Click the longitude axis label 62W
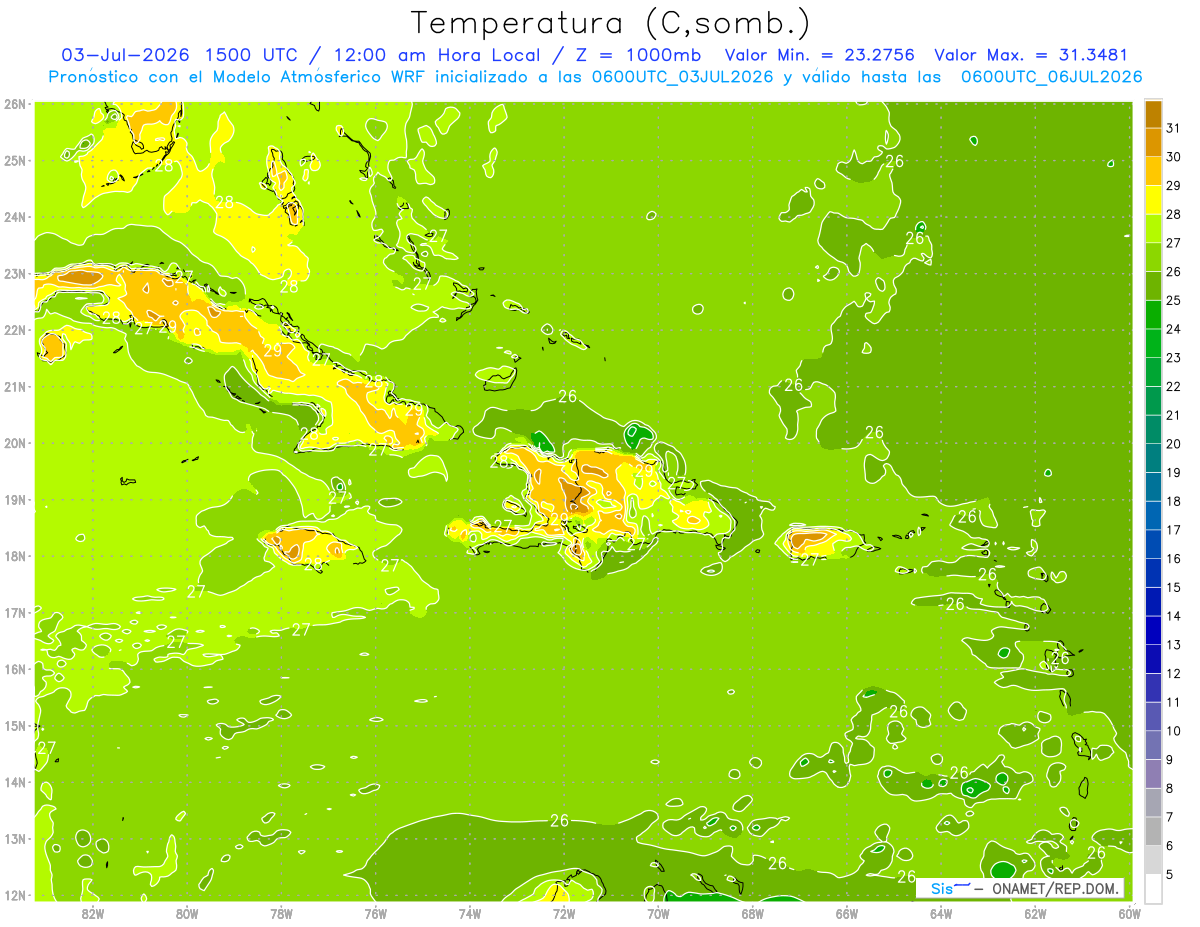 click(1035, 913)
